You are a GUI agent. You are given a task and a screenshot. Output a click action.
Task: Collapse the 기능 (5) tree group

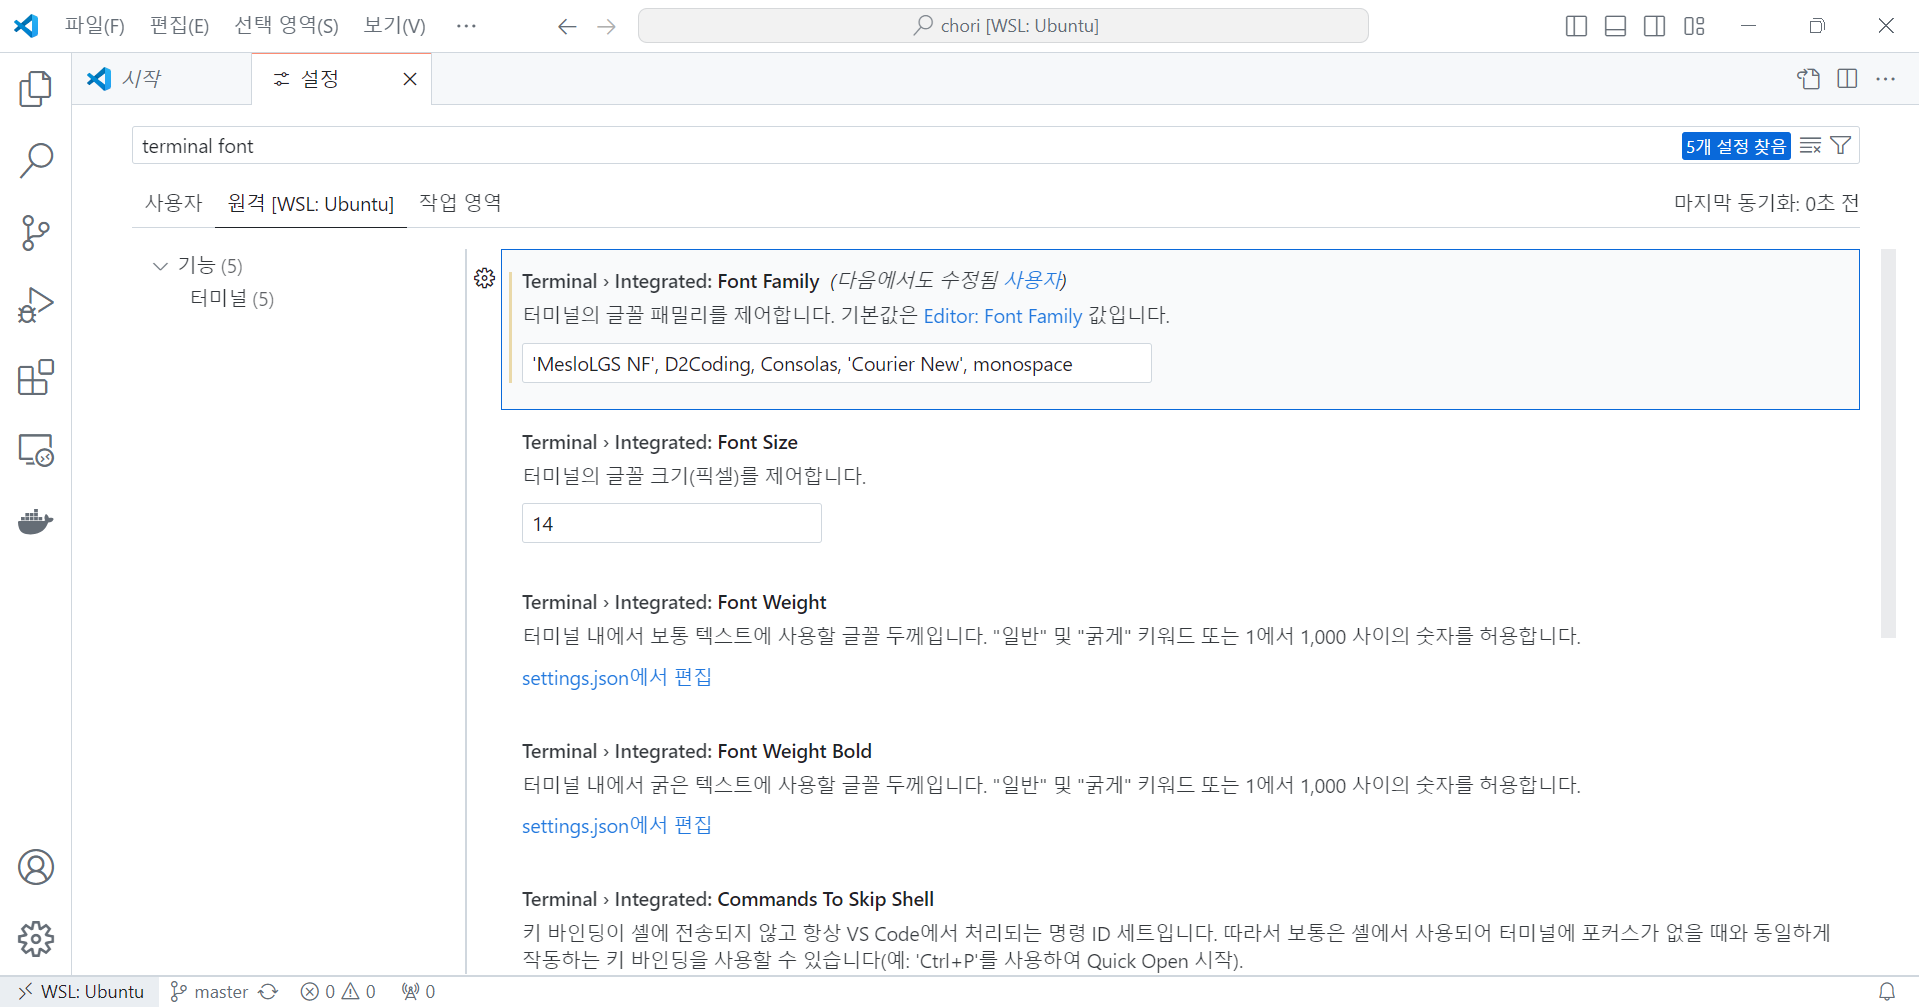click(x=160, y=266)
